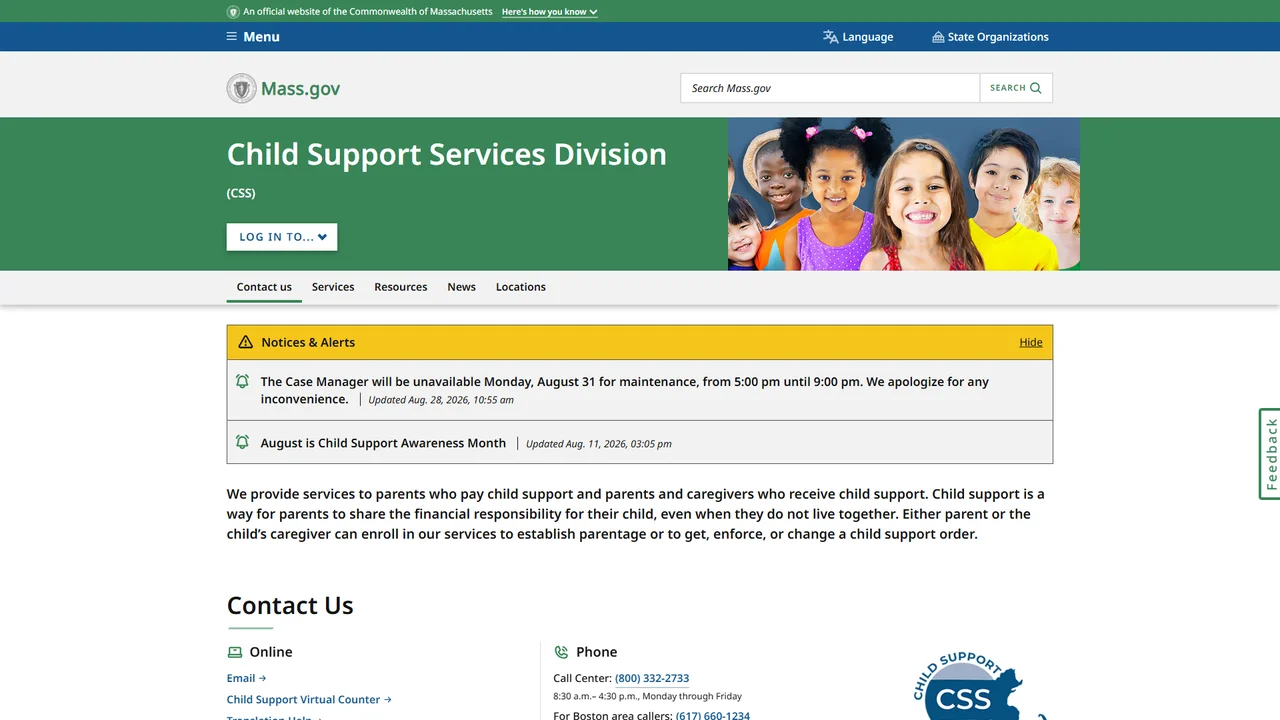Open the hamburger Menu
1280x720 pixels.
click(253, 37)
